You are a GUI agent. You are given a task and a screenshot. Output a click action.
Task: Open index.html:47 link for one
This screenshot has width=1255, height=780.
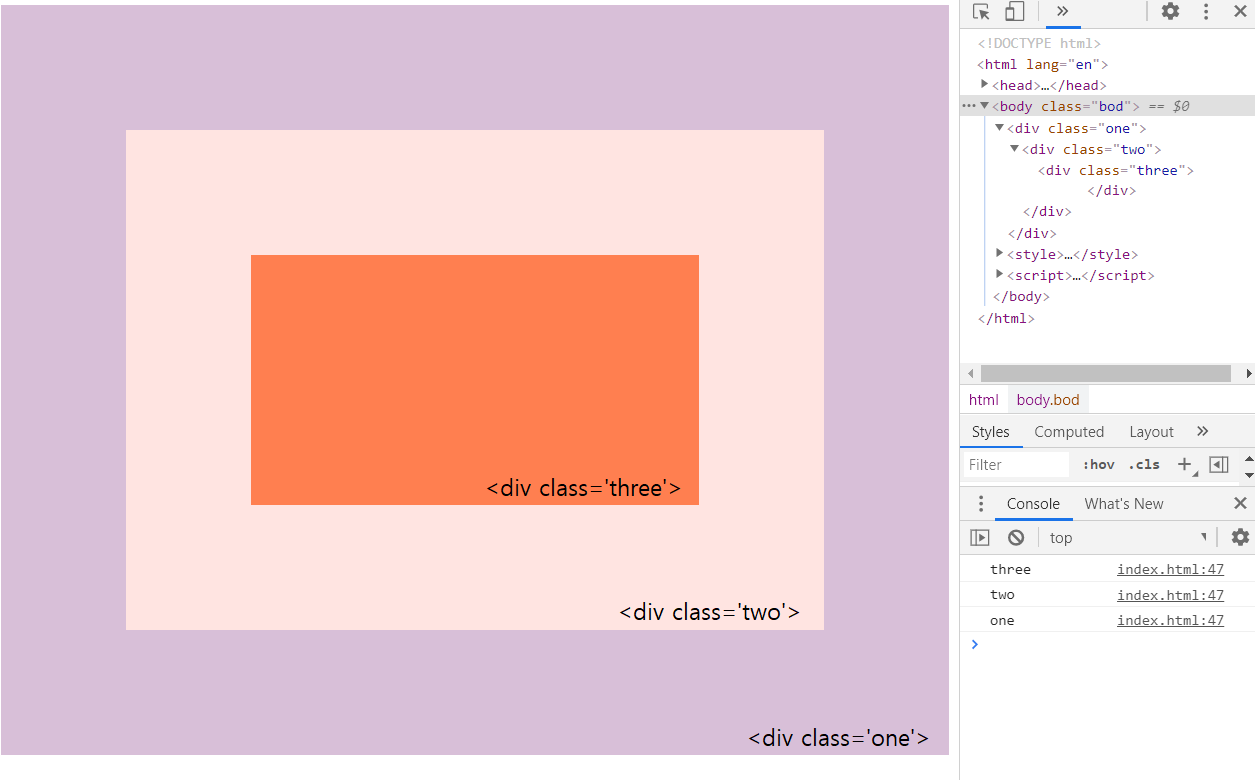click(1170, 621)
